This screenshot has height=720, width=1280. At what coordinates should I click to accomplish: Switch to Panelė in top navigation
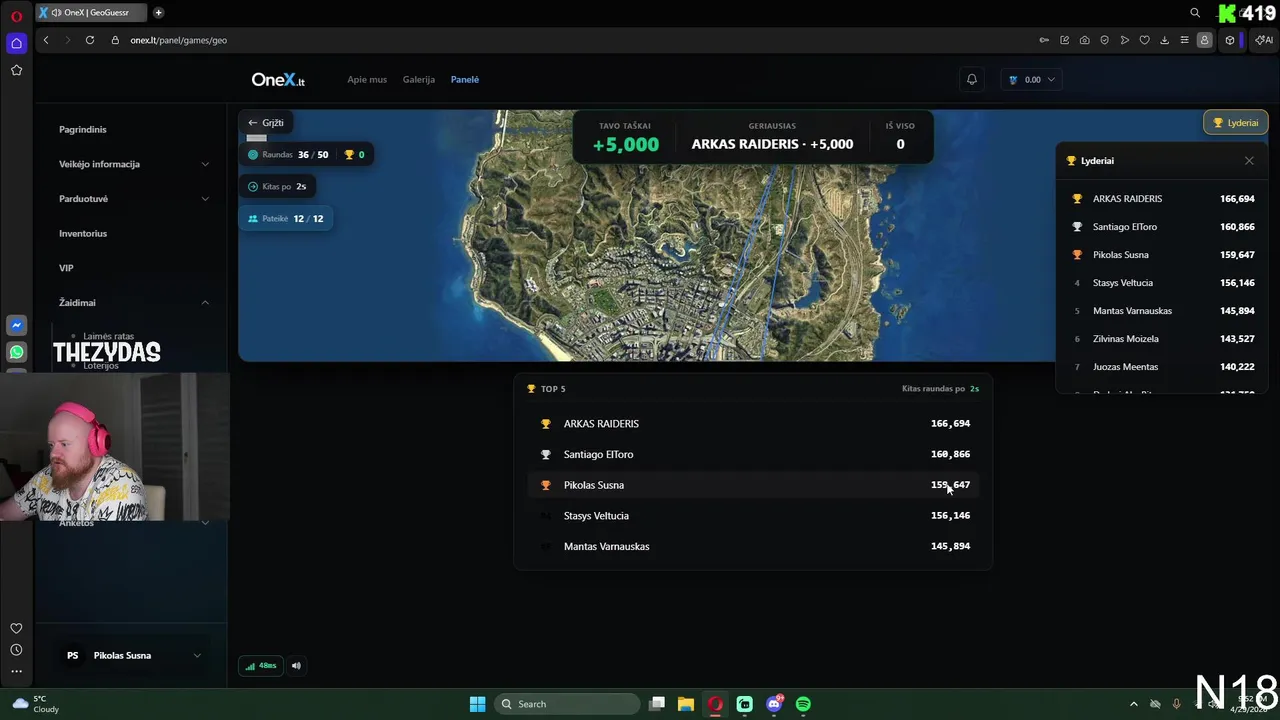[465, 79]
